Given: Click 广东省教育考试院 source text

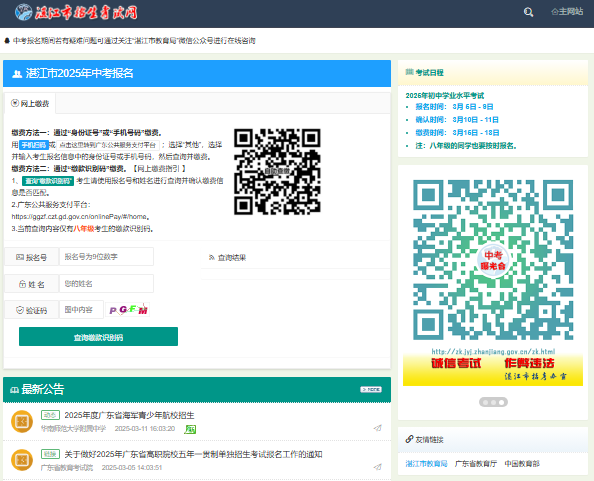Looking at the screenshot, I should click(x=67, y=468).
